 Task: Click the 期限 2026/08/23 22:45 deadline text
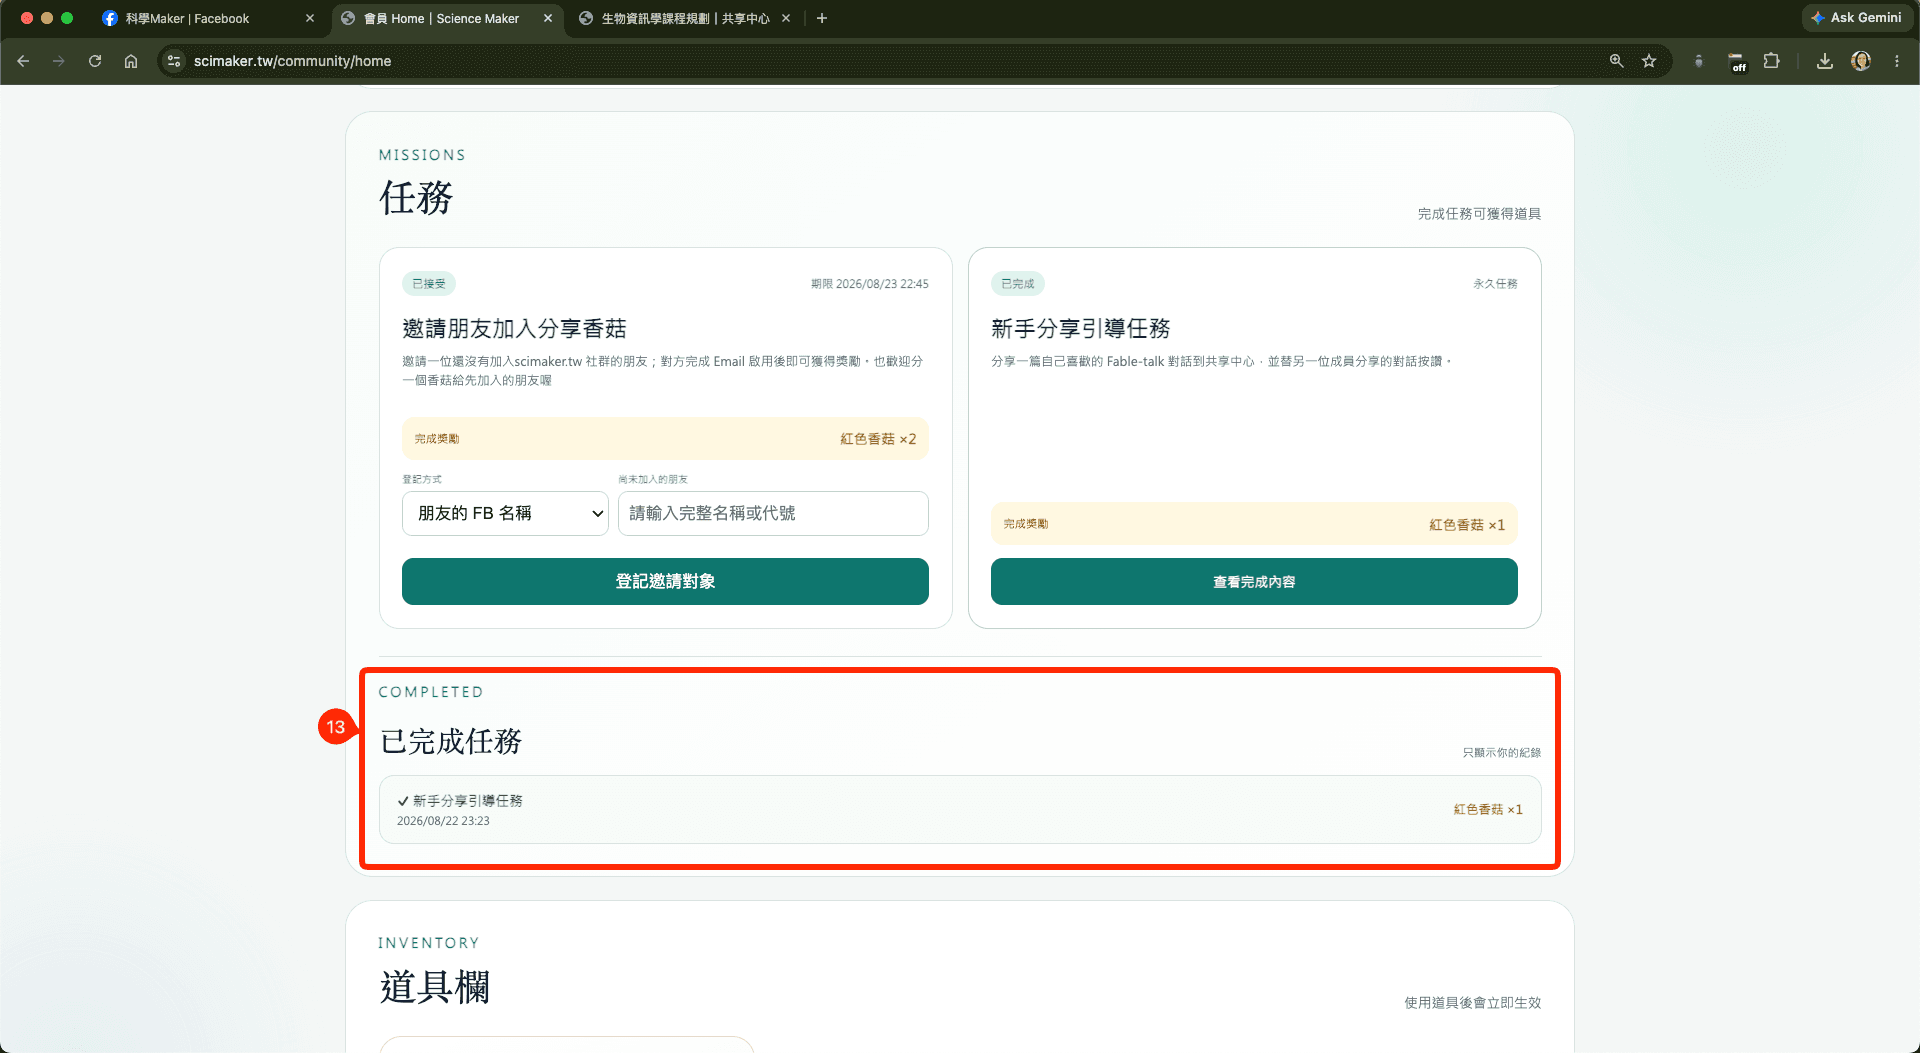point(870,284)
